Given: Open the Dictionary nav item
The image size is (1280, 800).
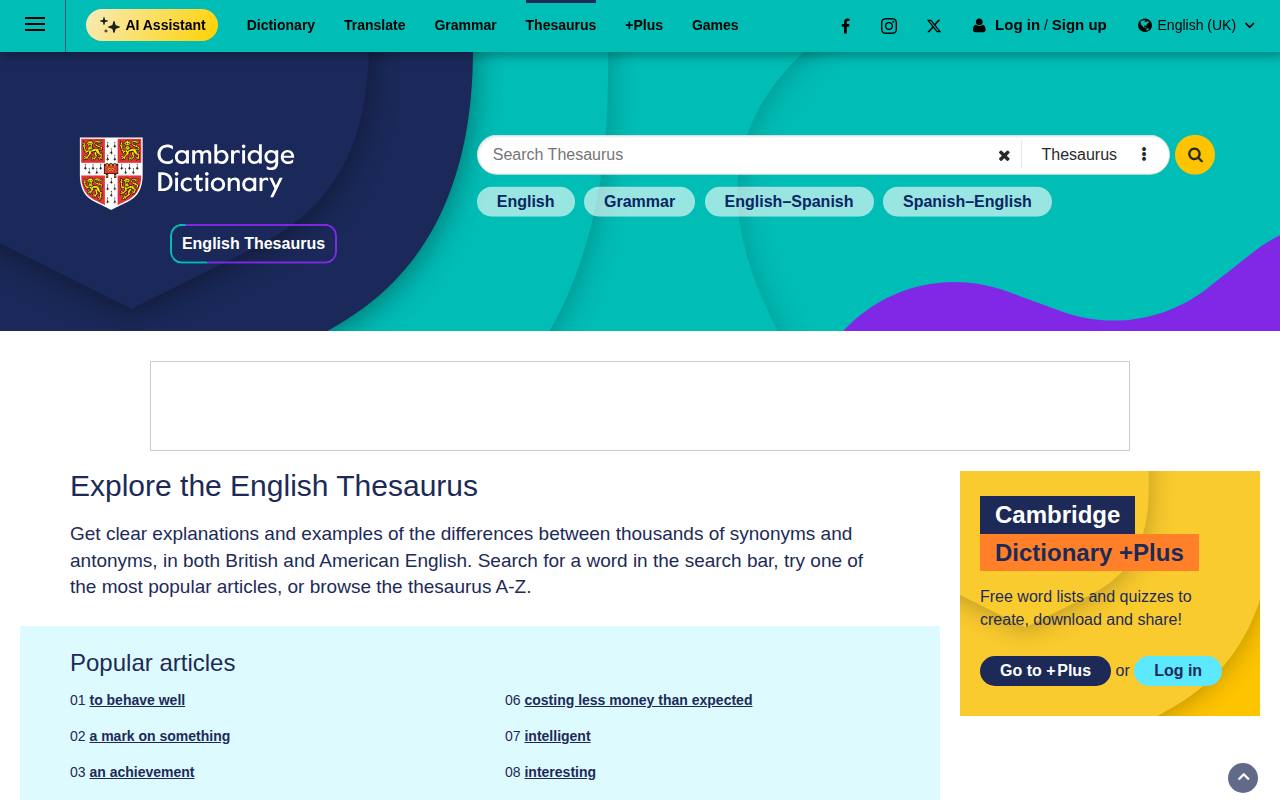Looking at the screenshot, I should pyautogui.click(x=281, y=25).
